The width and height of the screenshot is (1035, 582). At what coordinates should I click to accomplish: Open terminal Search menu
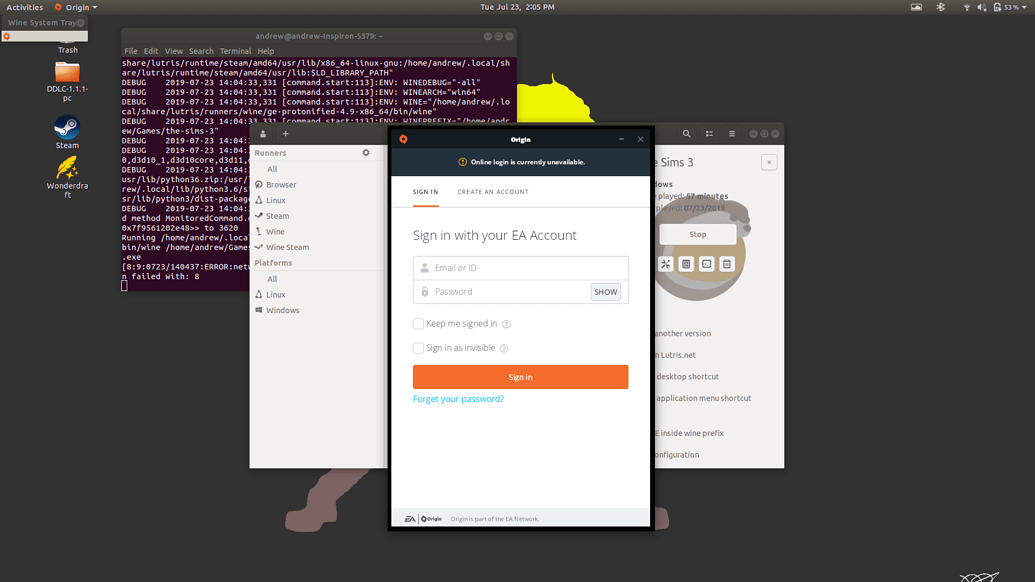[201, 51]
